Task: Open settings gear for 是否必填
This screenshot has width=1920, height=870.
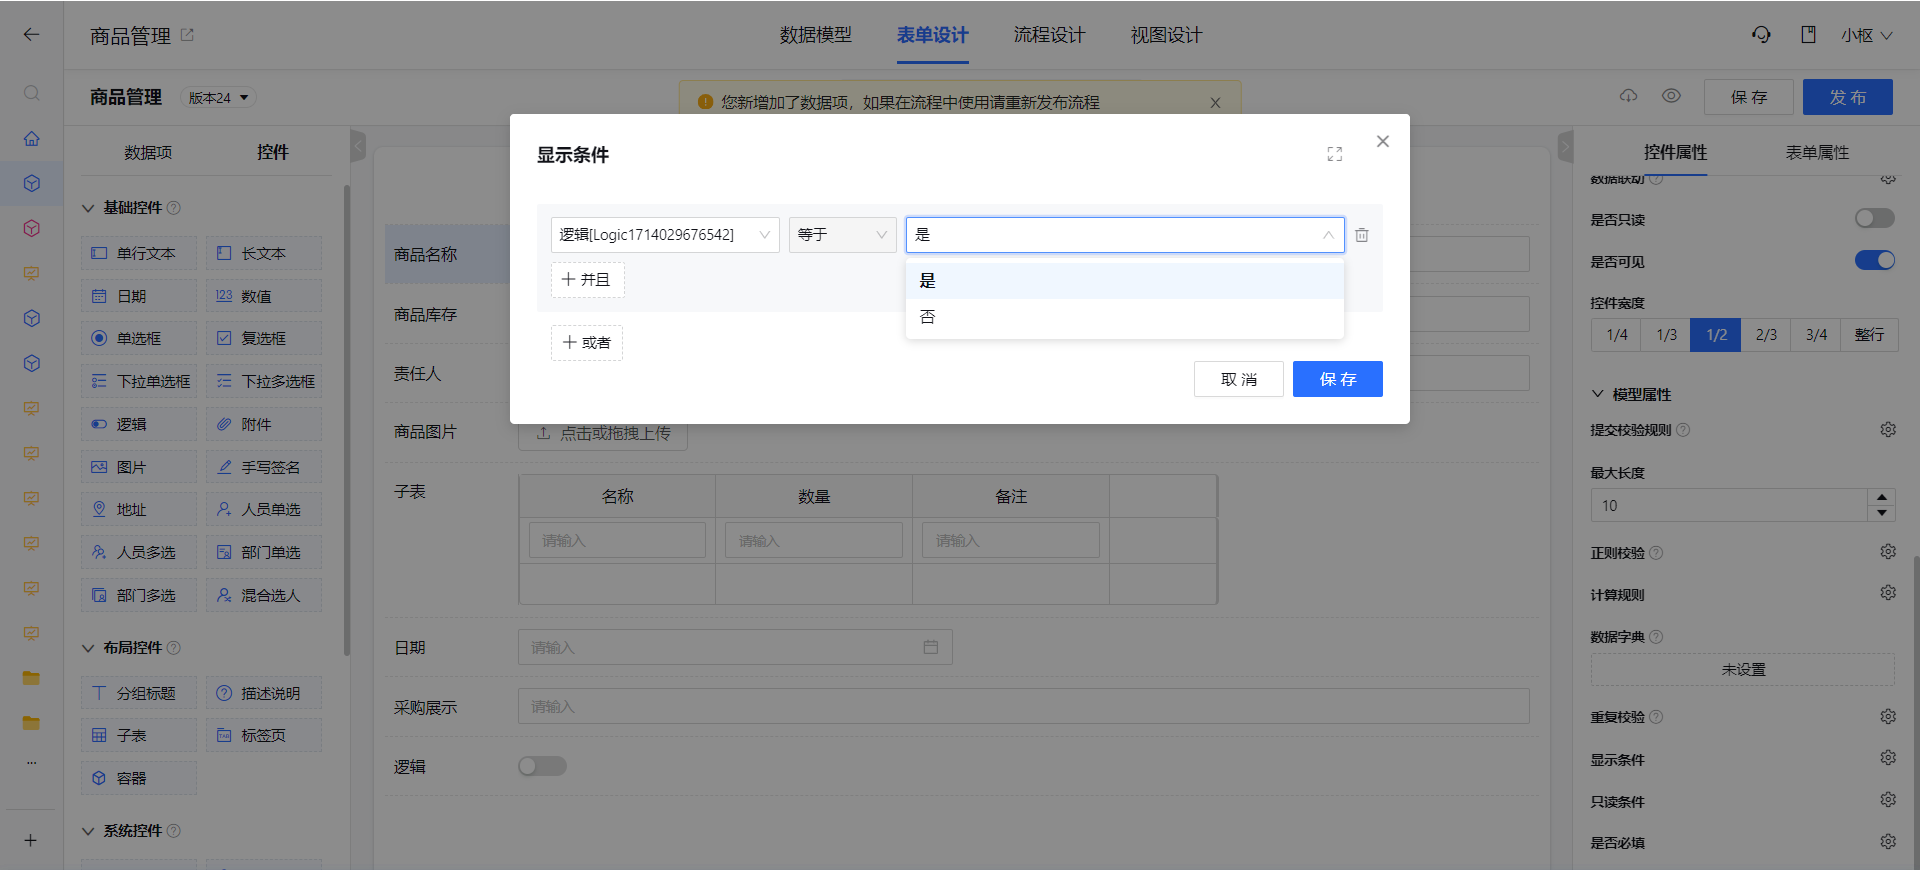Action: coord(1888,842)
